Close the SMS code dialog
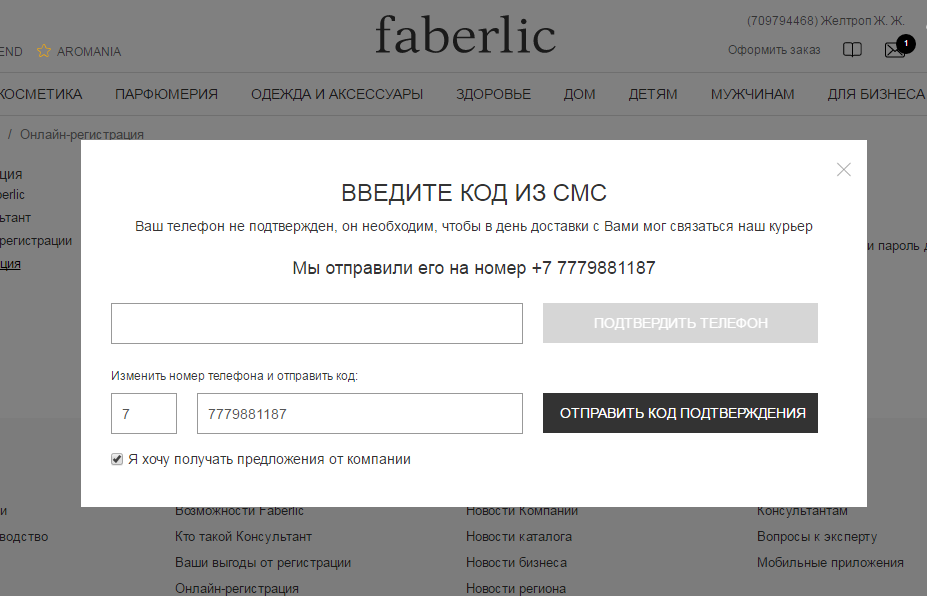 844,170
